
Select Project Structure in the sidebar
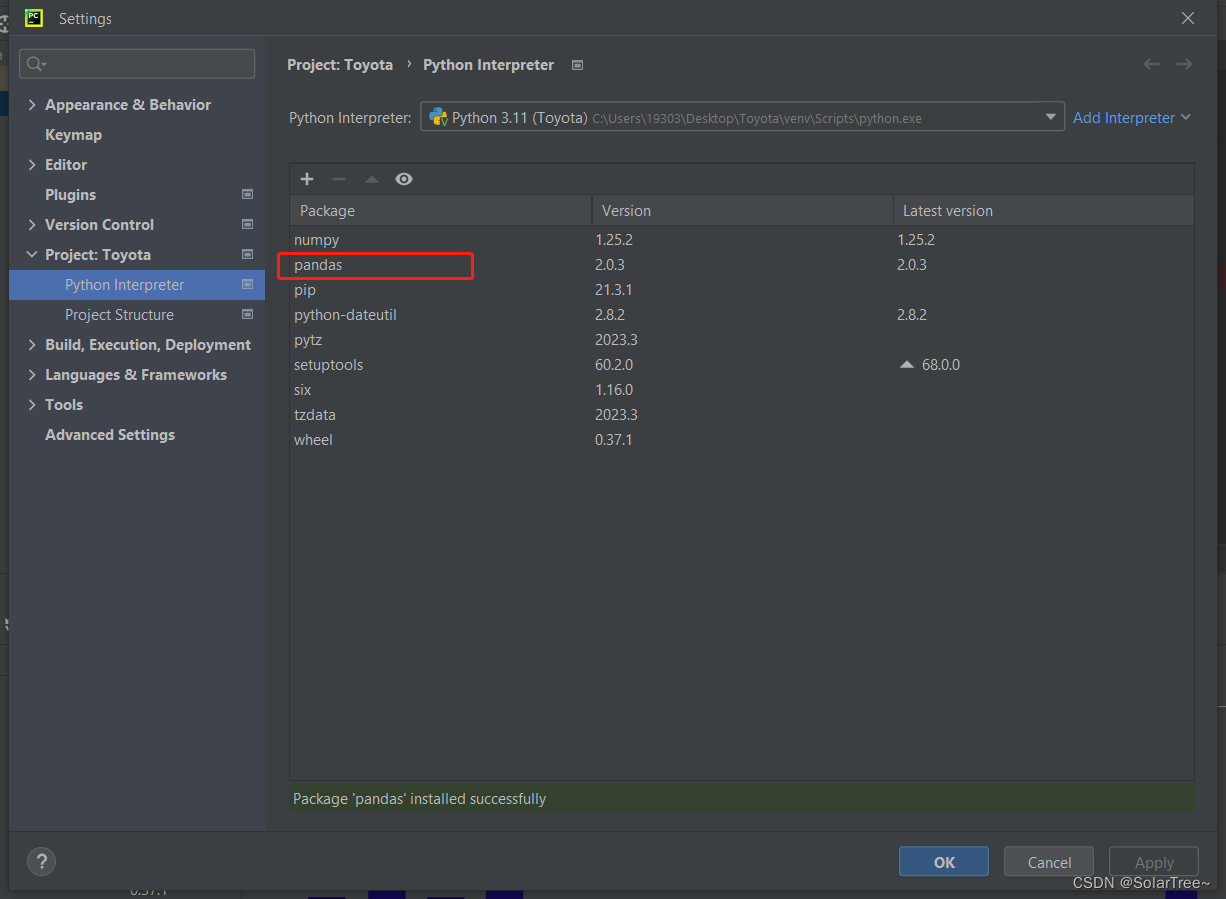pos(137,314)
